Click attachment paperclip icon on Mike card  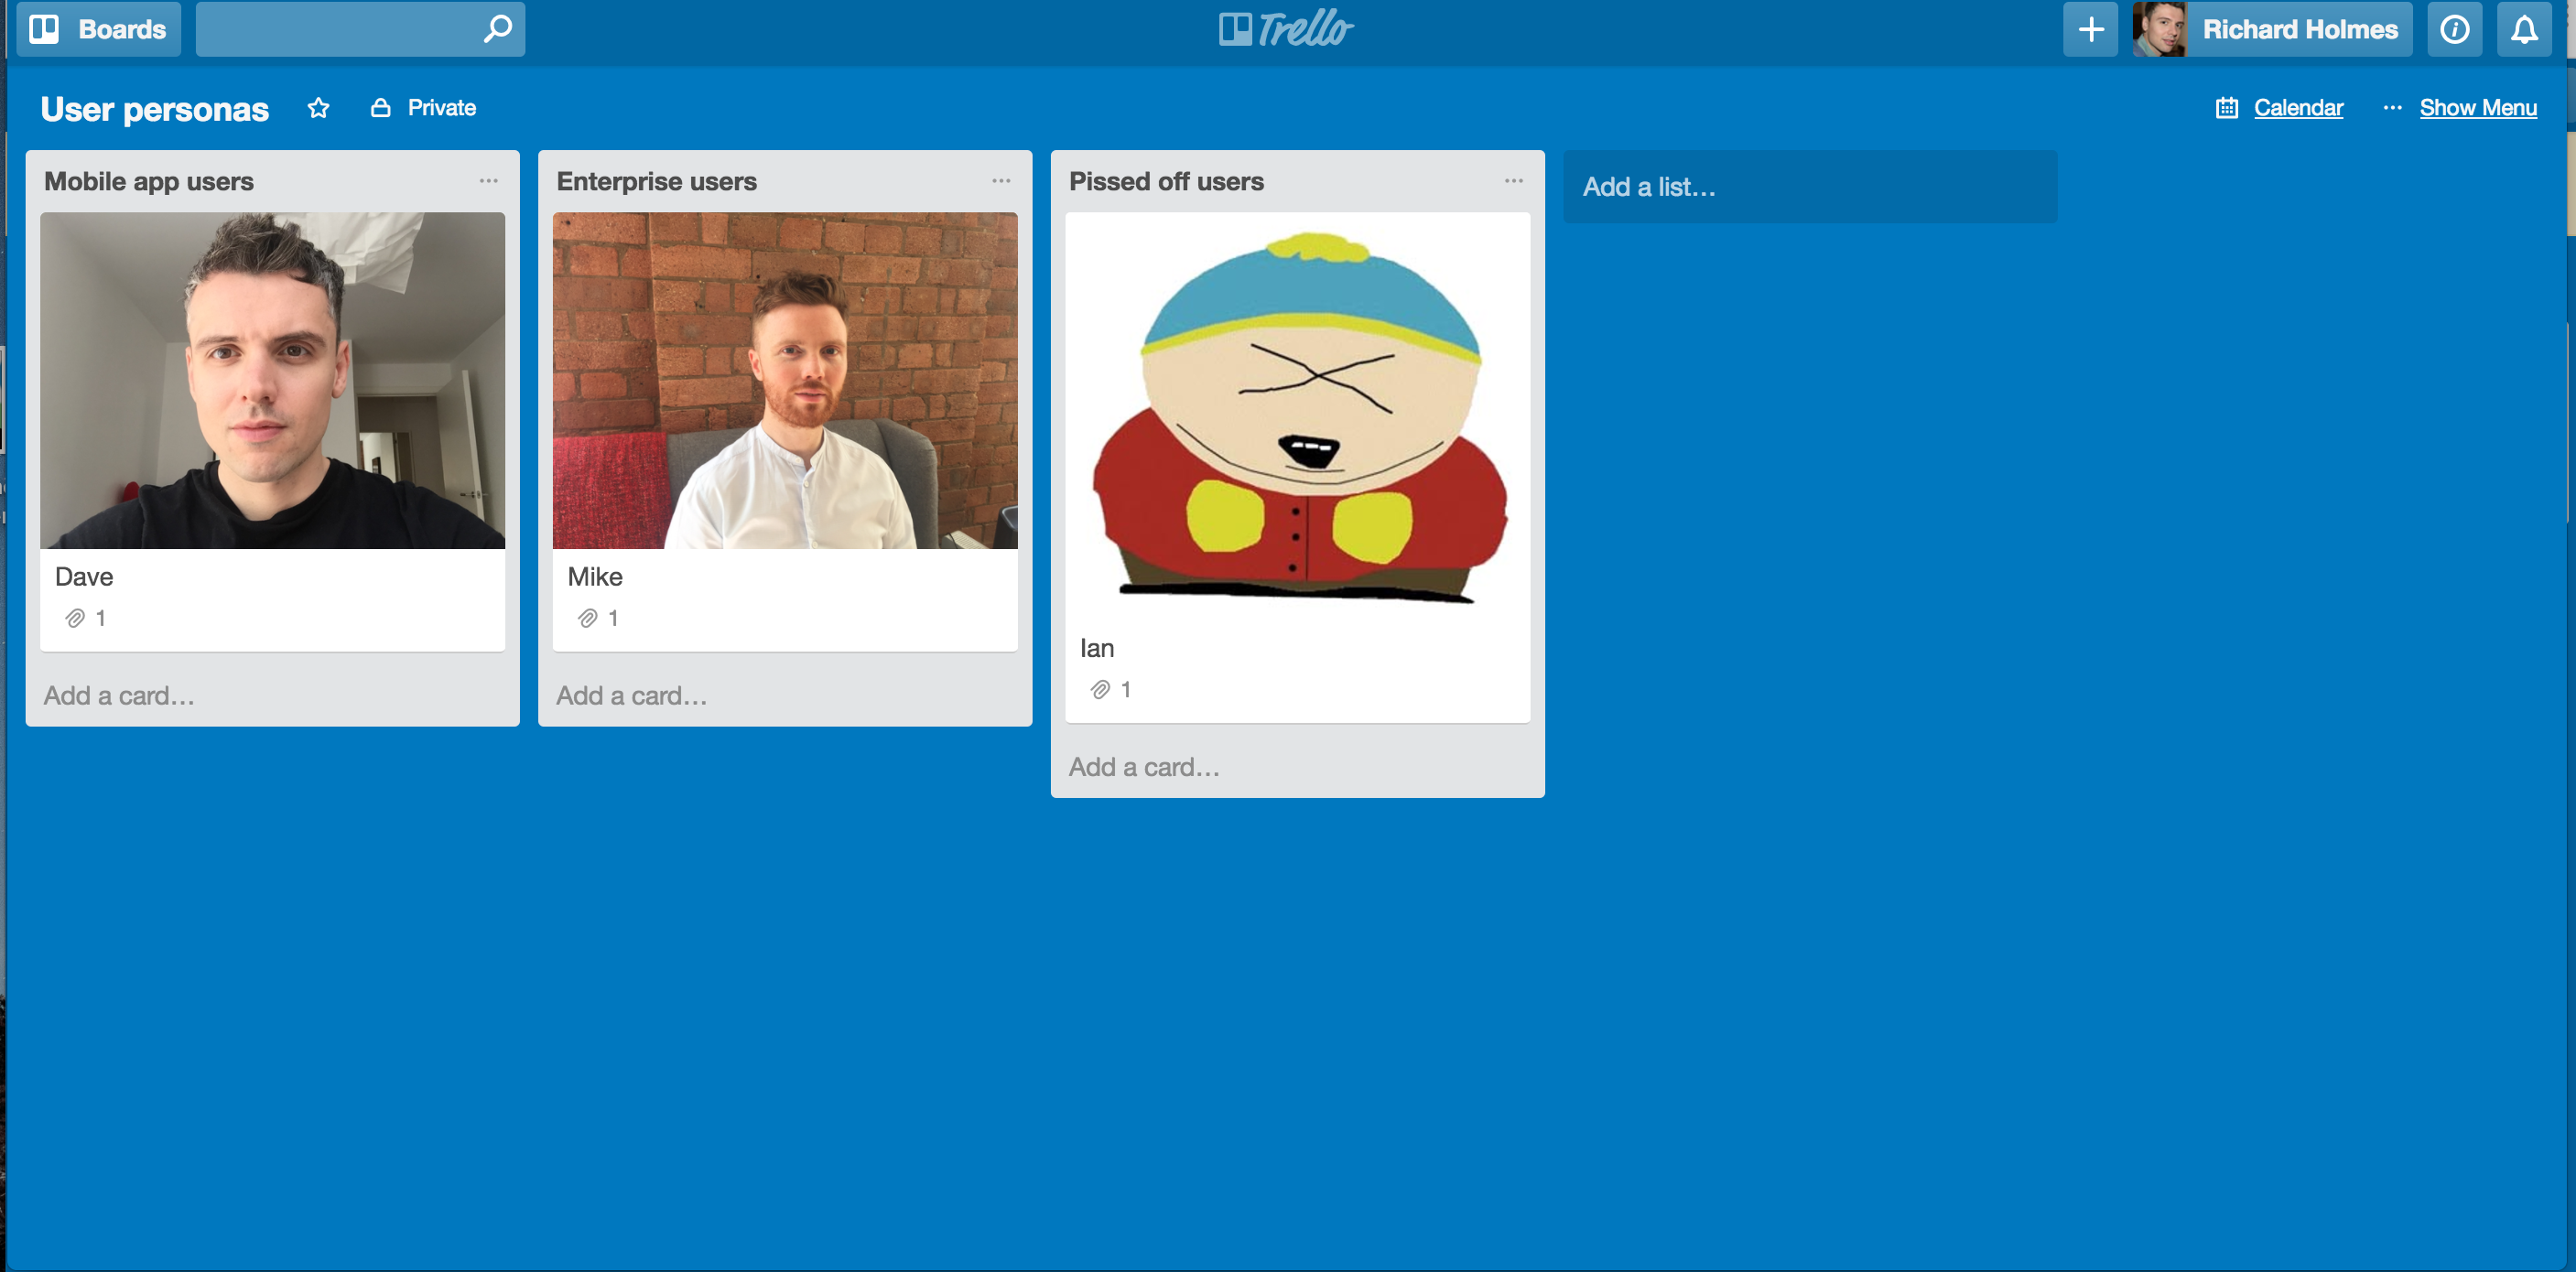[x=588, y=618]
